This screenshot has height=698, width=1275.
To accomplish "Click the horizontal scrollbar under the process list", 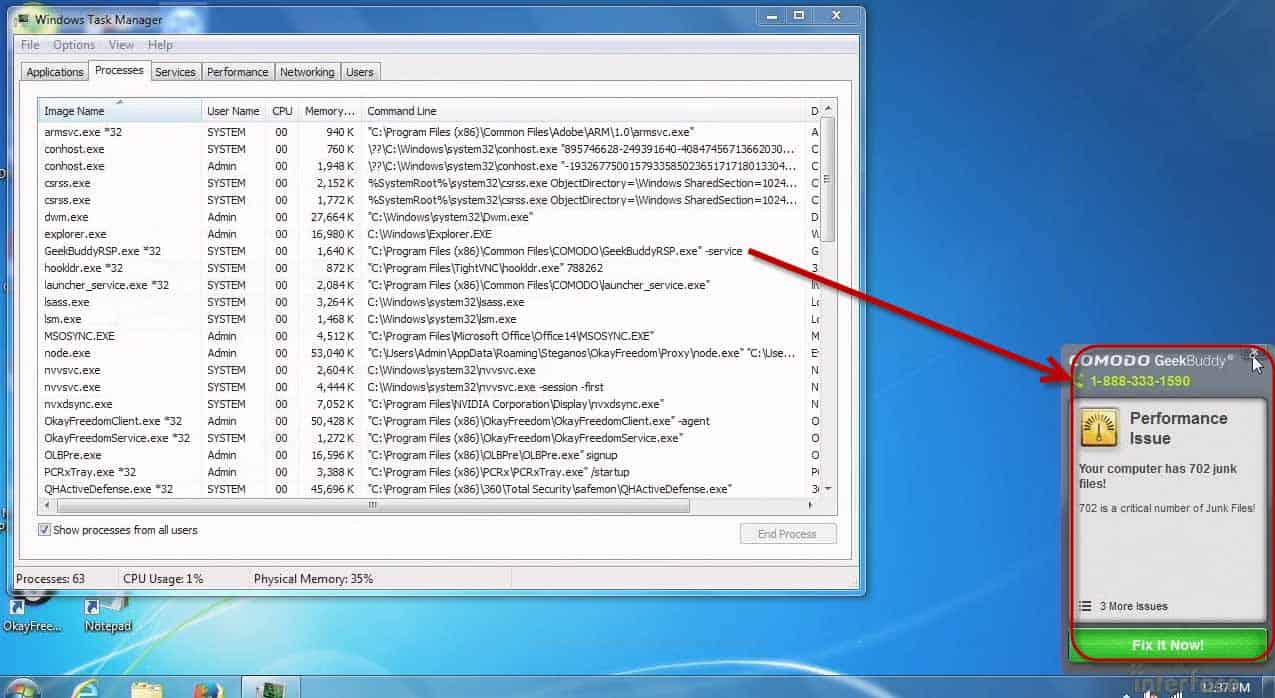I will (372, 505).
